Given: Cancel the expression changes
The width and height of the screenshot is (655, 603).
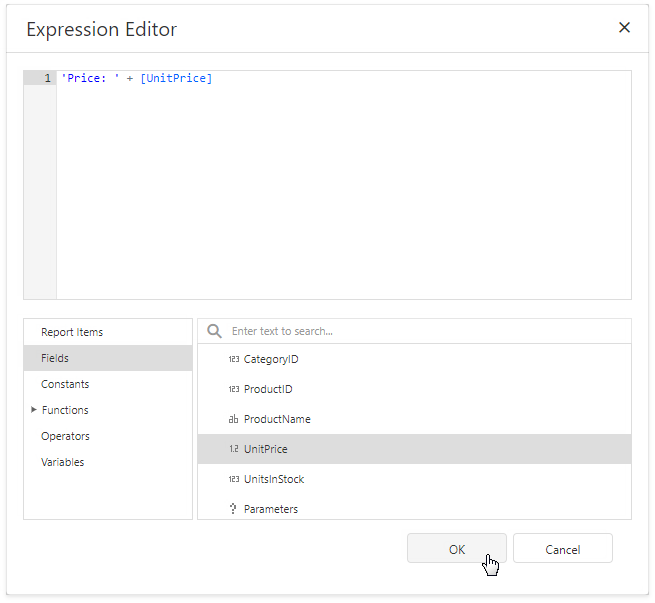Looking at the screenshot, I should (x=563, y=549).
